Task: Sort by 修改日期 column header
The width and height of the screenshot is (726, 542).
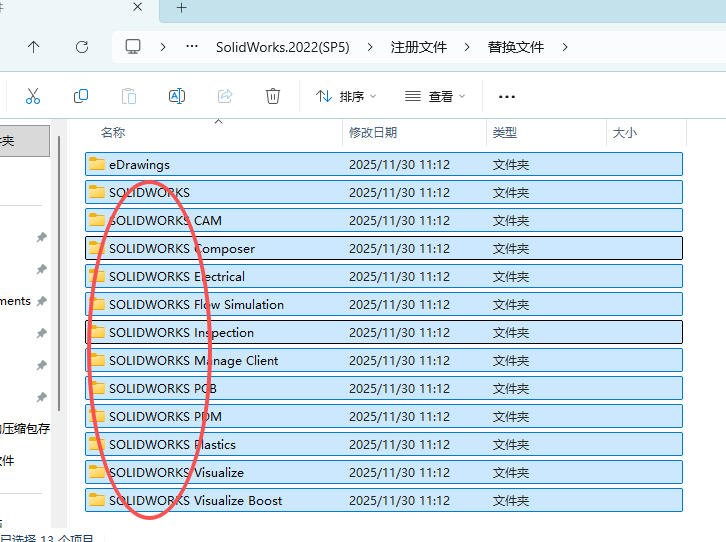Action: [x=373, y=133]
